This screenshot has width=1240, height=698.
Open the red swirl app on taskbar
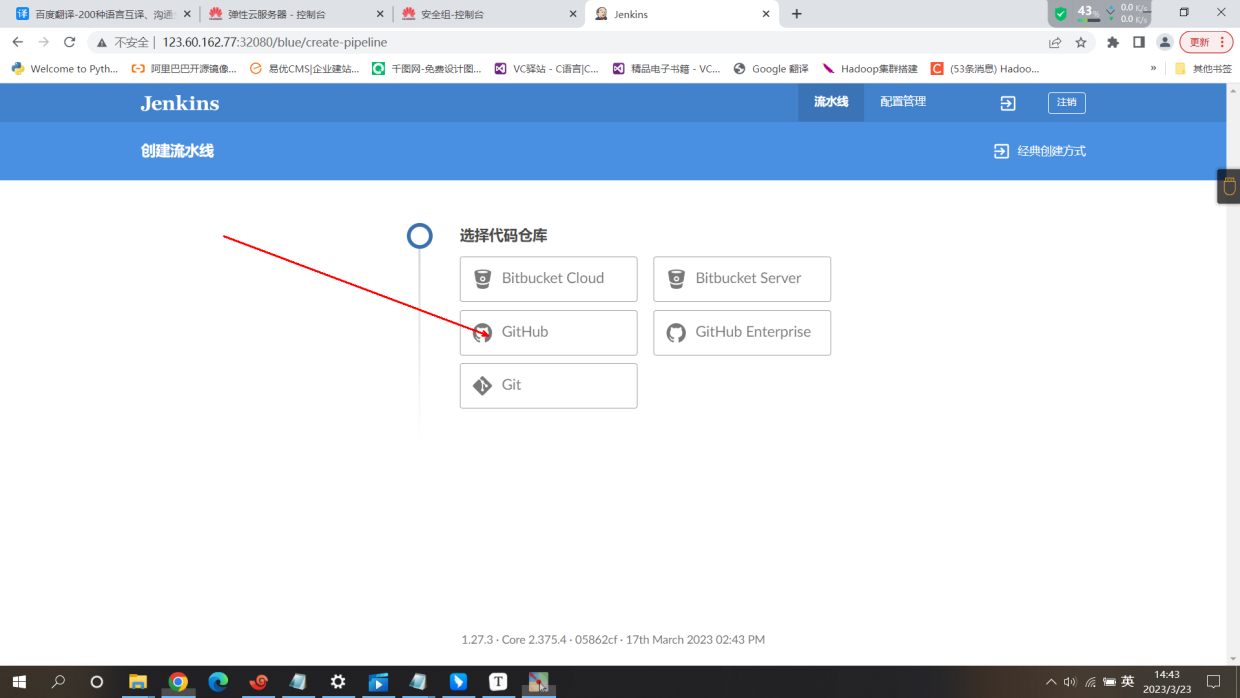point(258,682)
